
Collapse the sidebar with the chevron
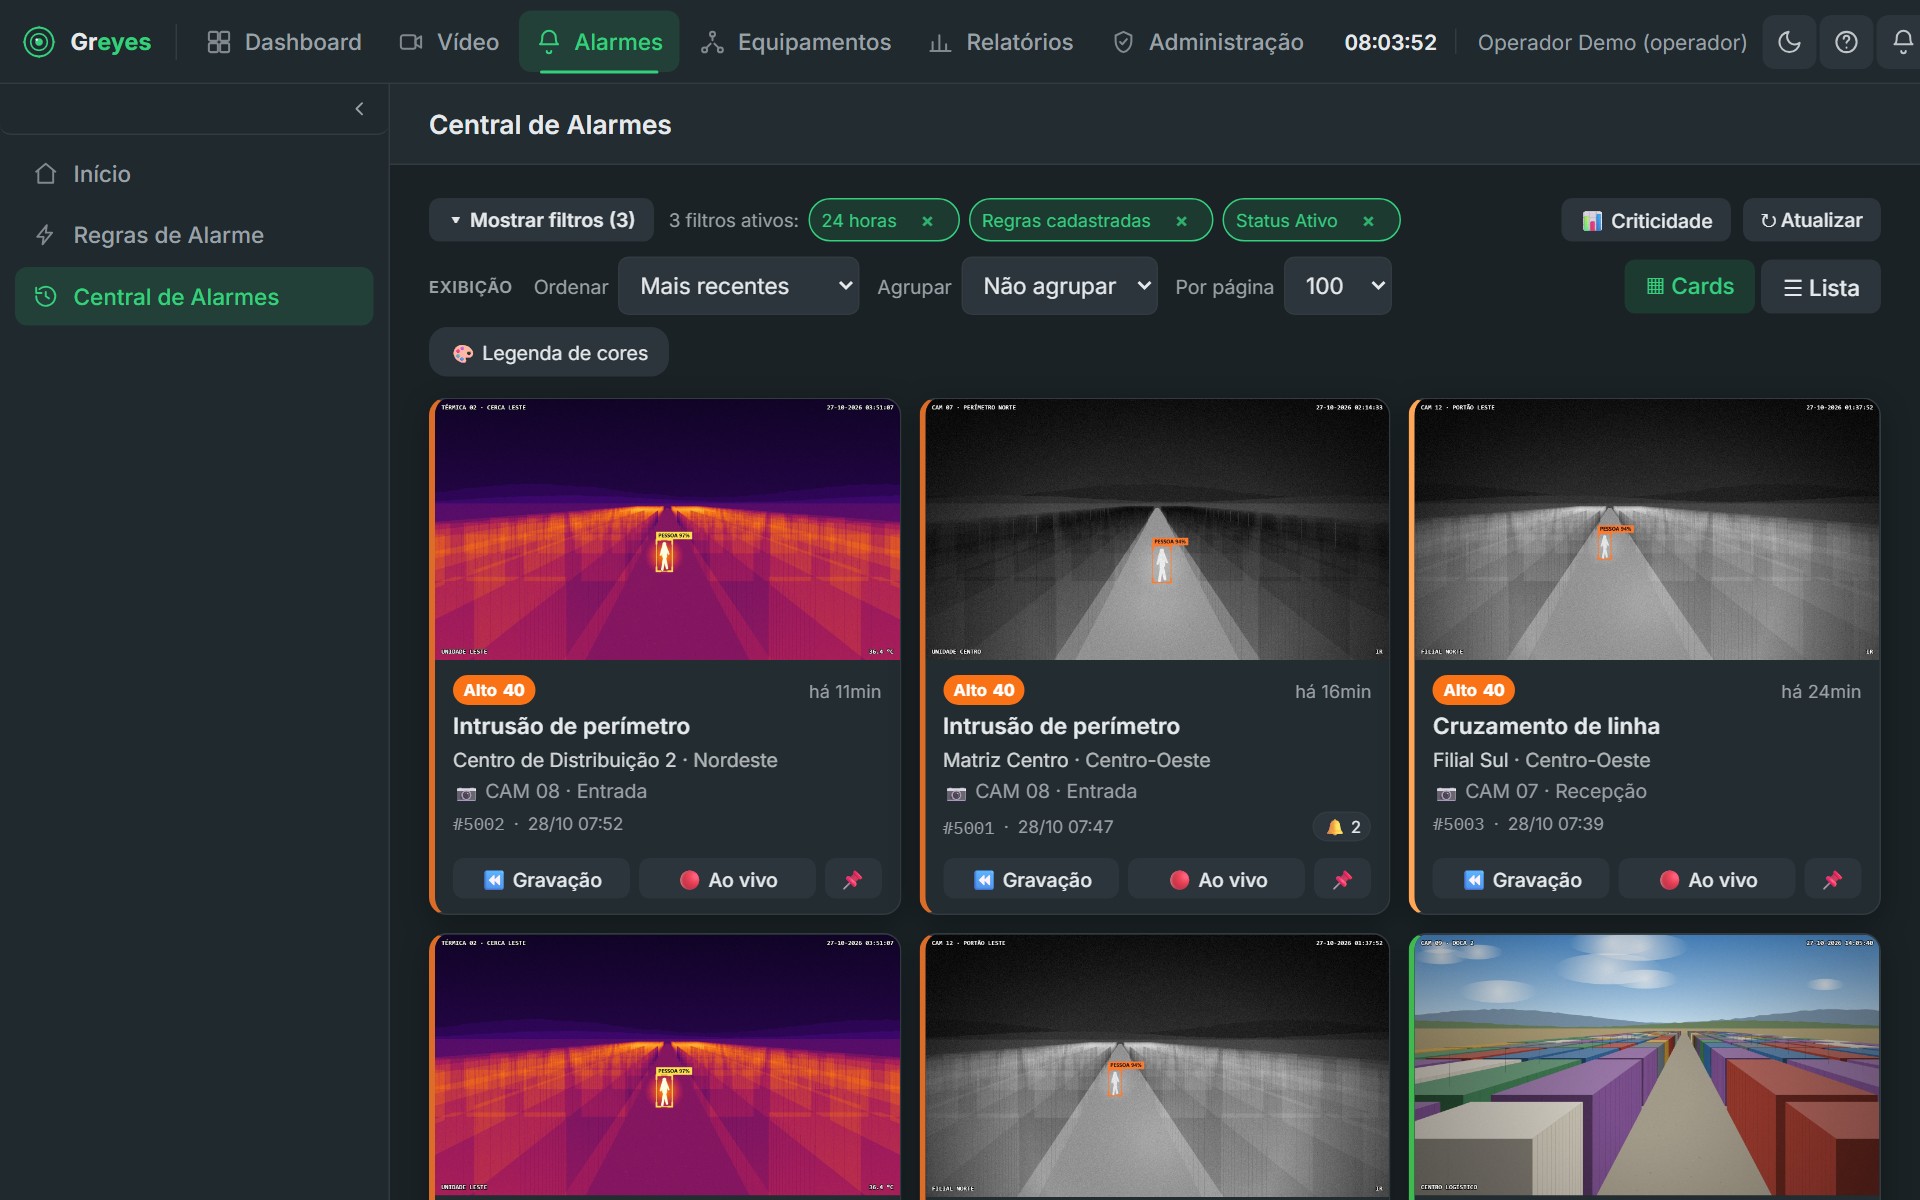click(360, 109)
